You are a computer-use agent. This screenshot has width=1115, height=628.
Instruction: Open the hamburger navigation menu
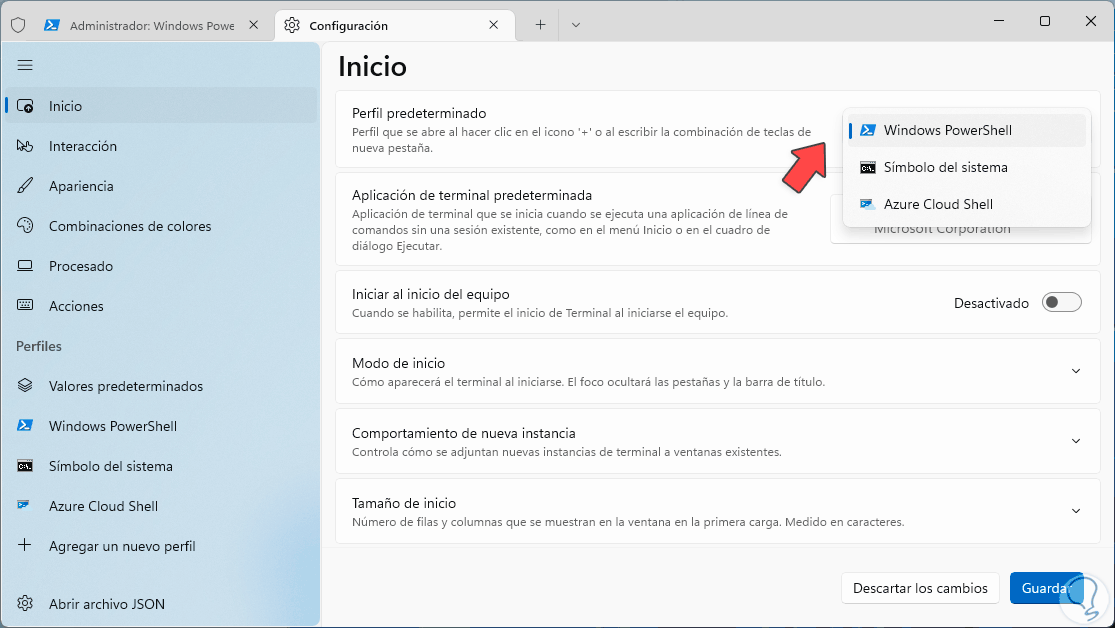(25, 65)
